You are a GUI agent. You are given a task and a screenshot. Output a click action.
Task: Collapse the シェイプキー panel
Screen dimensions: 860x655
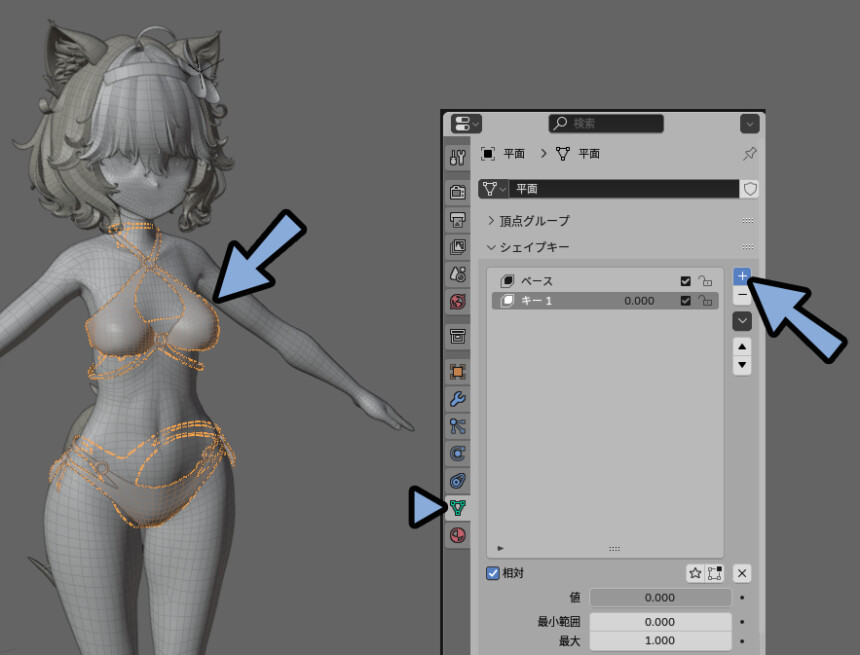click(x=529, y=247)
